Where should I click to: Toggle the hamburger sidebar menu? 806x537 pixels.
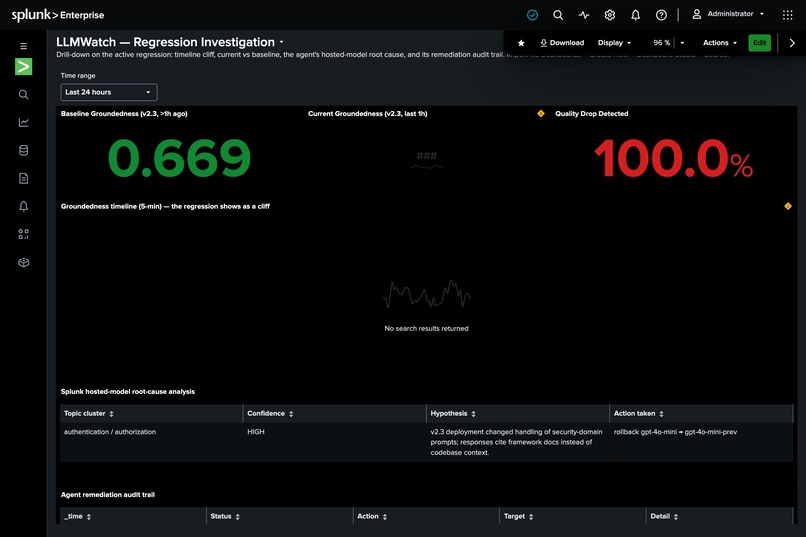(24, 46)
